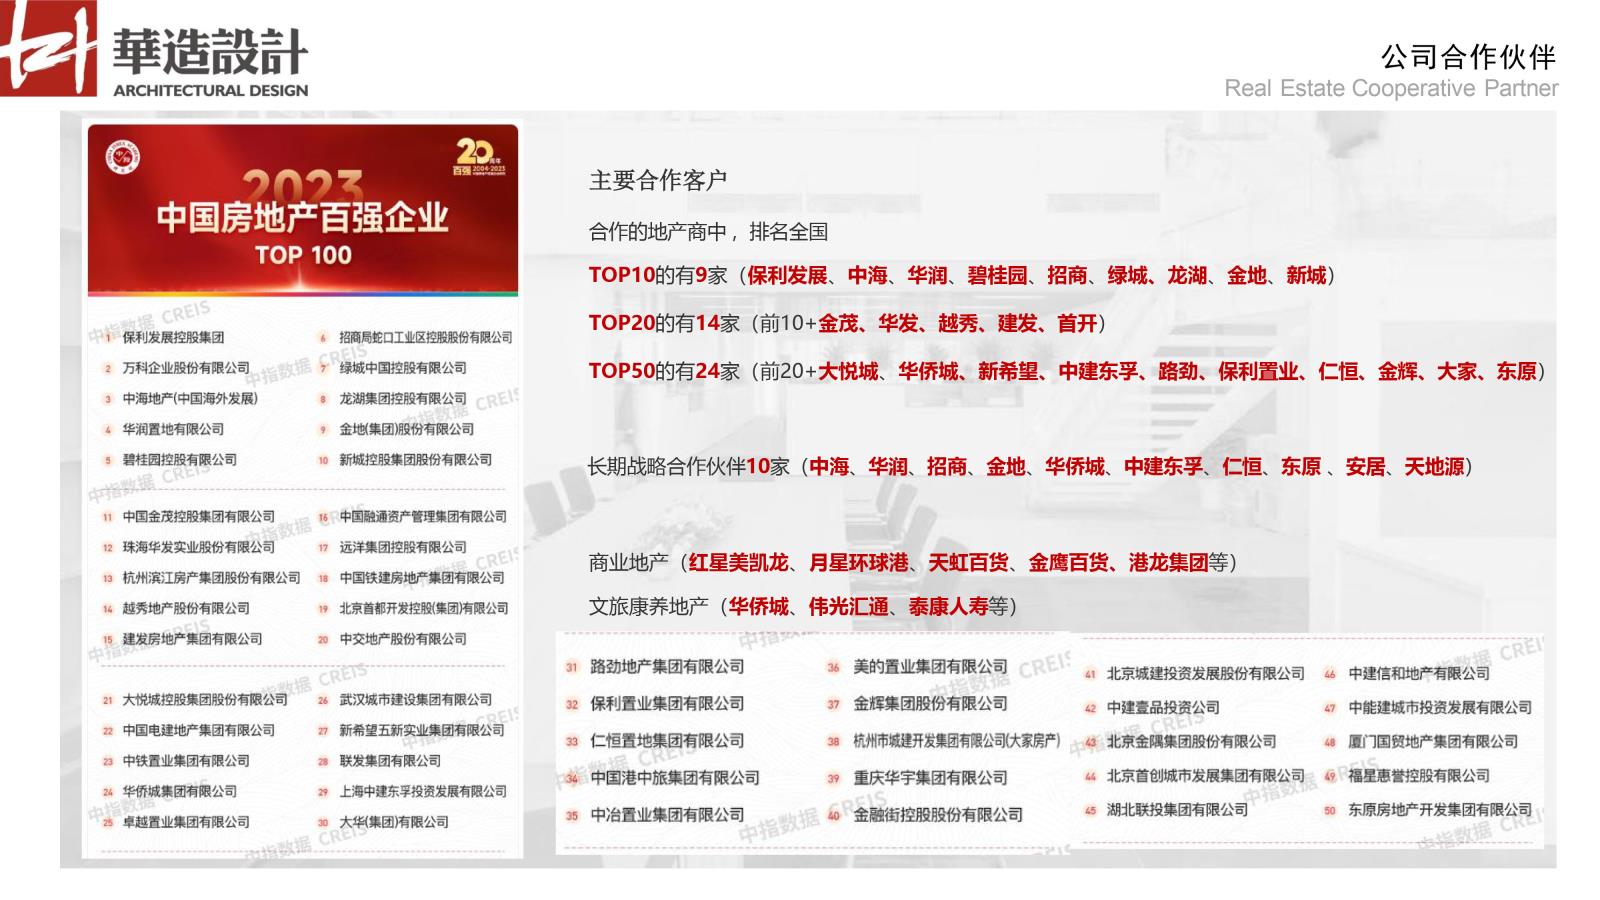The image size is (1600, 900).
Task: Click '伟光汇通' text
Action: (848, 606)
